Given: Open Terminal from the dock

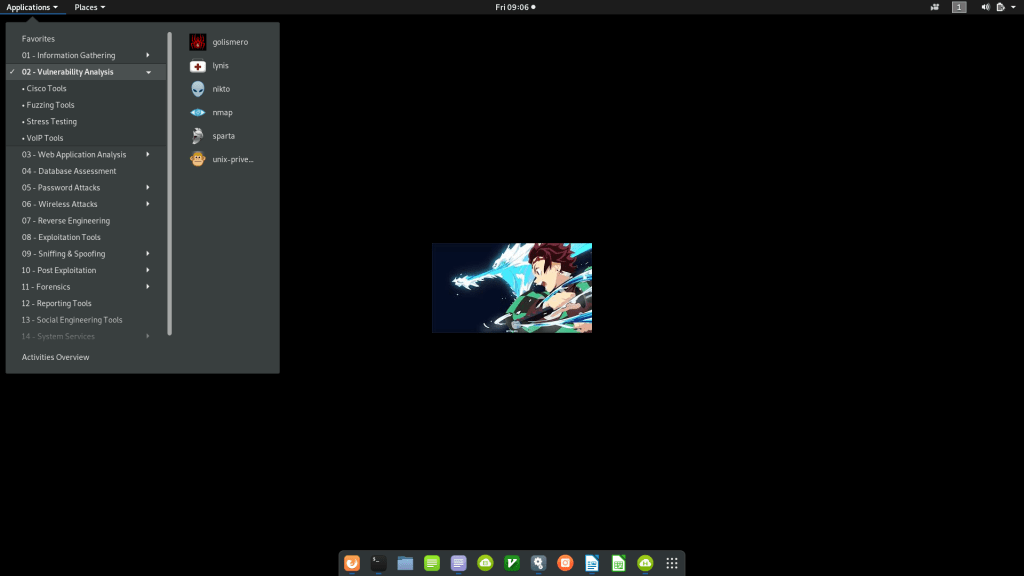Looking at the screenshot, I should pos(378,563).
